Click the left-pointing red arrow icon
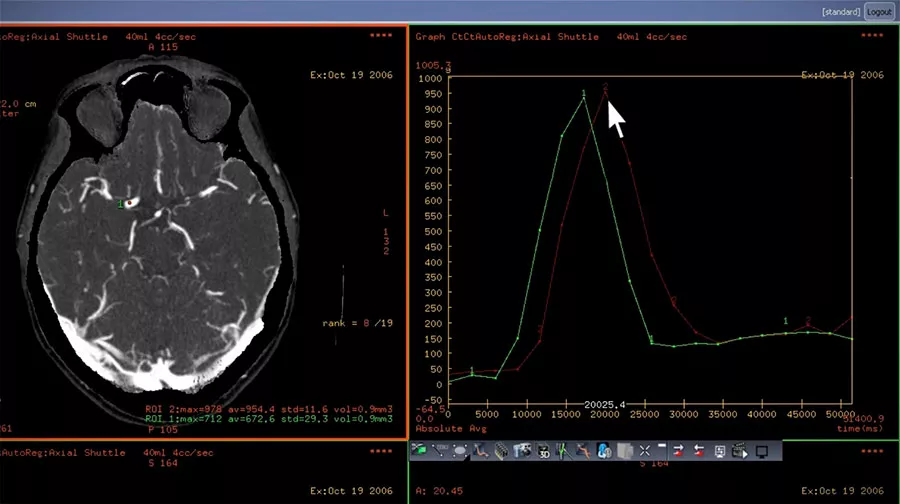The height and width of the screenshot is (504, 900). pyautogui.click(x=699, y=451)
